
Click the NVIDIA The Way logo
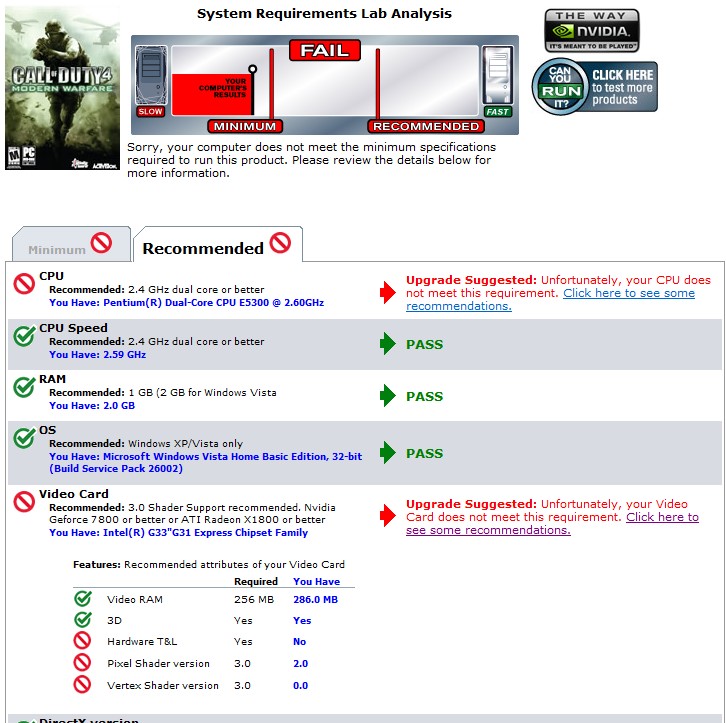coord(592,31)
